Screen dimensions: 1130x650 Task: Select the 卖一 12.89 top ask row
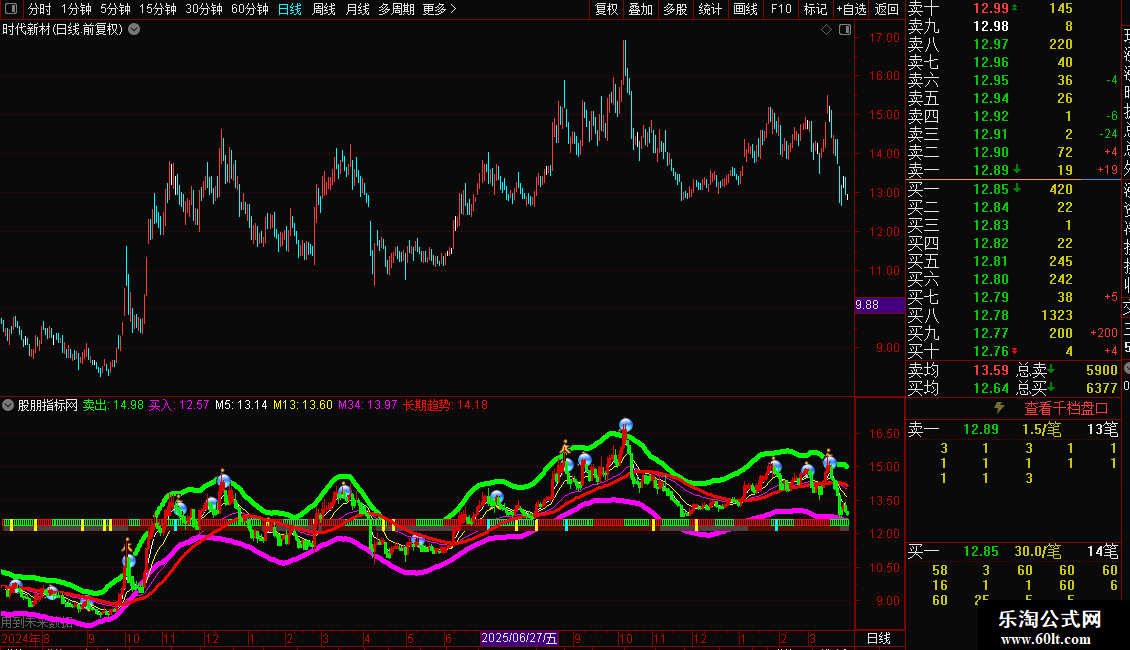point(1013,171)
